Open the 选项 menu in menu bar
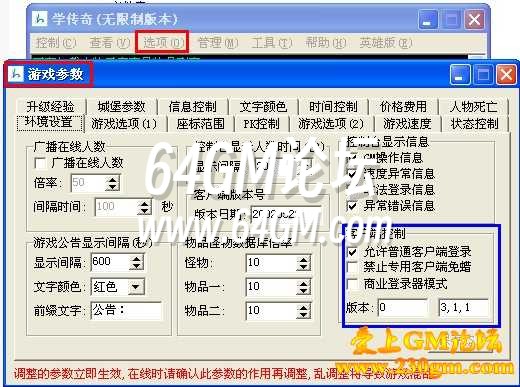 (x=163, y=42)
